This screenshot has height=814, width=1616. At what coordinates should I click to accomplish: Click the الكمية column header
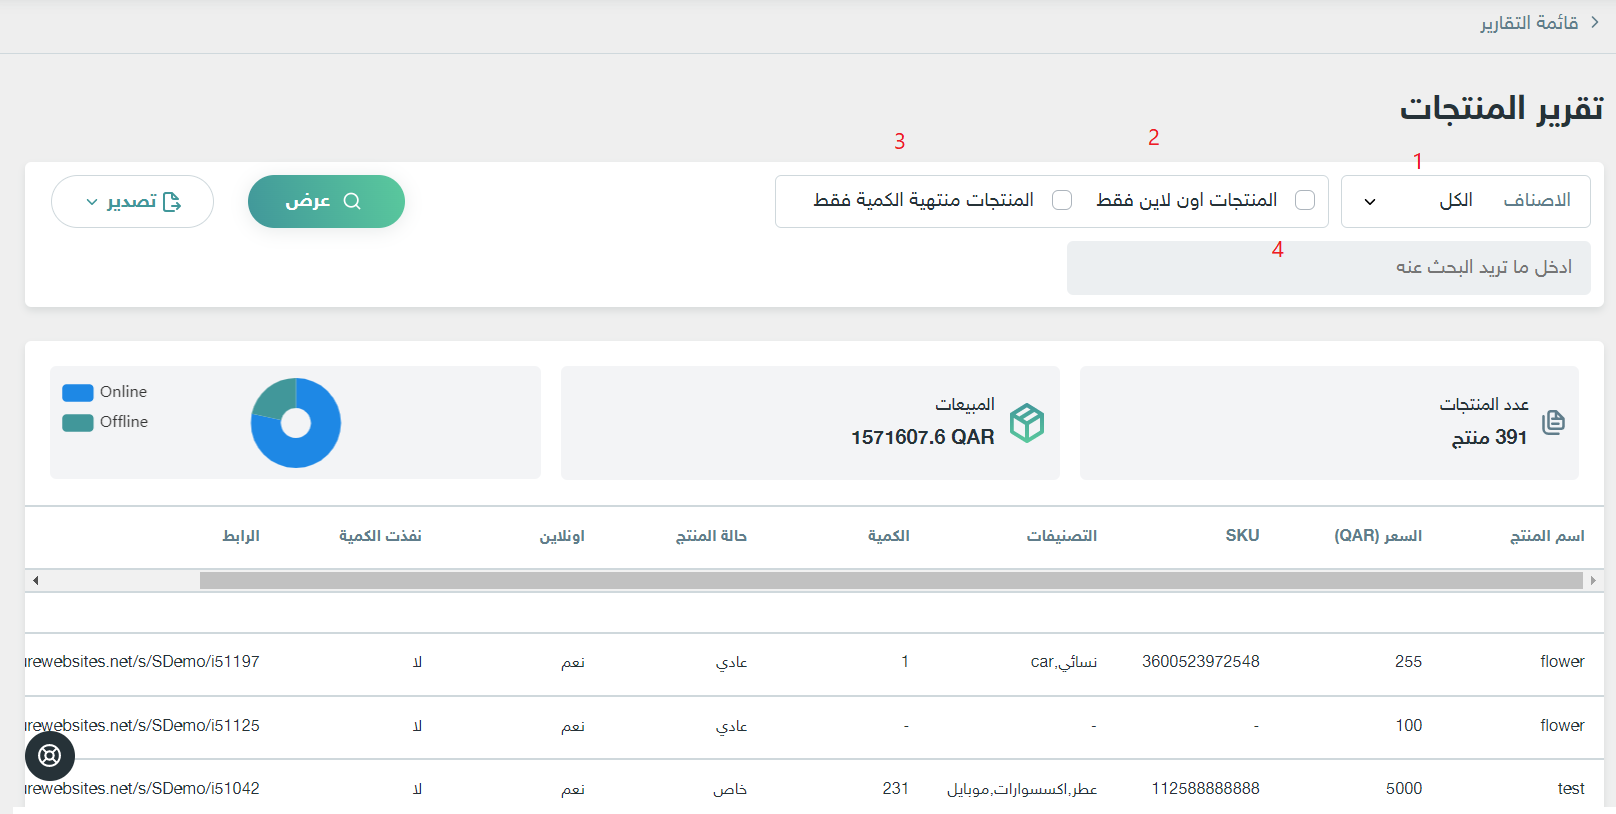coord(889,536)
